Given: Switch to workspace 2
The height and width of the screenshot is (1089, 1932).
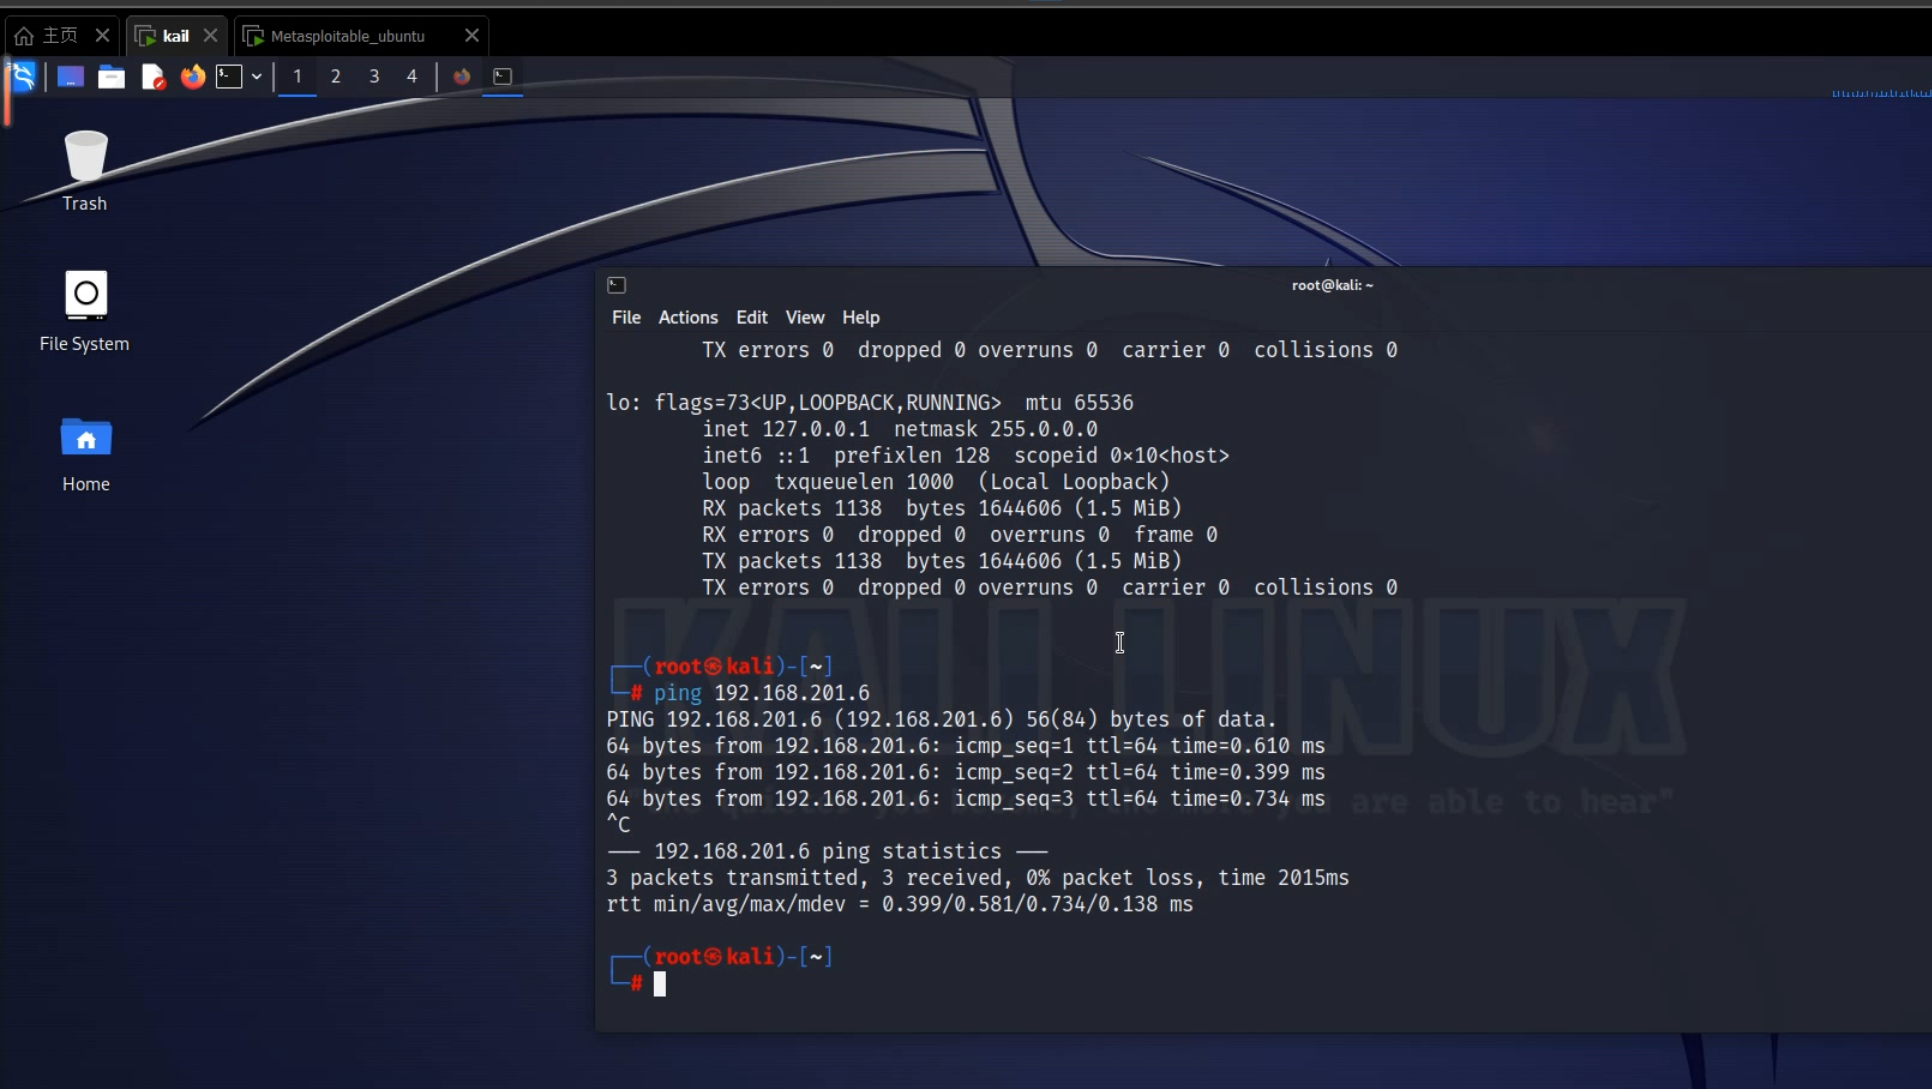Looking at the screenshot, I should tap(336, 76).
